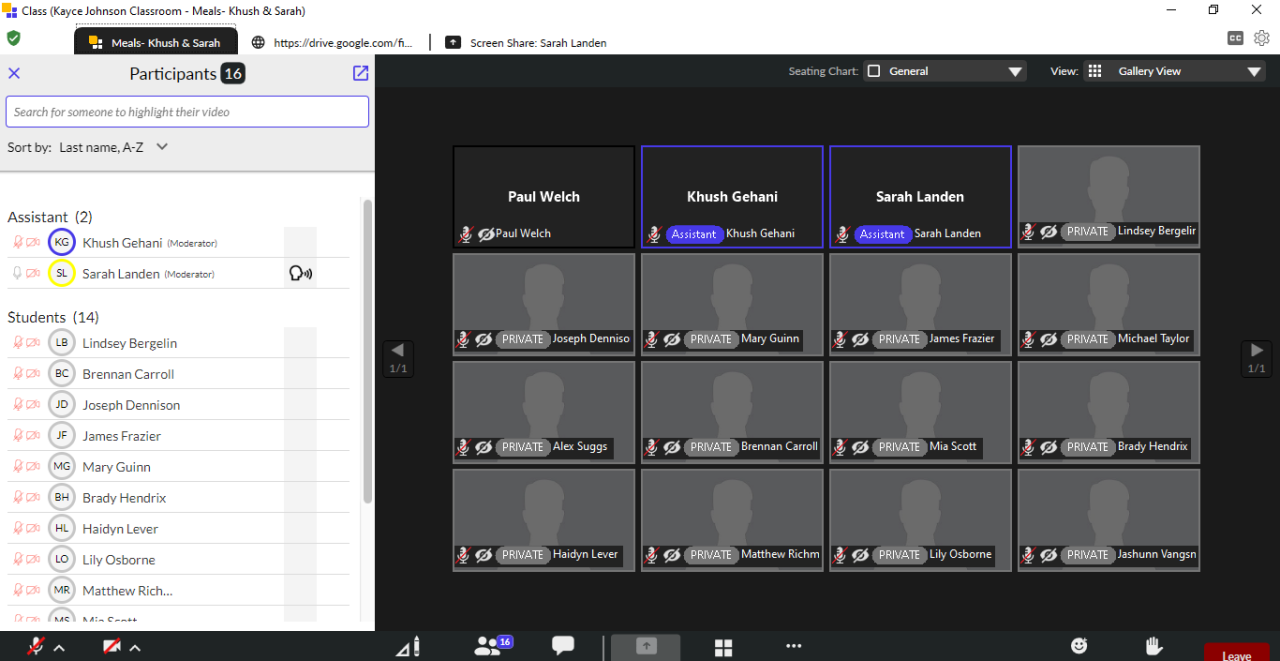The image size is (1280, 661).
Task: Toggle the closed captions CC button
Action: point(1236,38)
